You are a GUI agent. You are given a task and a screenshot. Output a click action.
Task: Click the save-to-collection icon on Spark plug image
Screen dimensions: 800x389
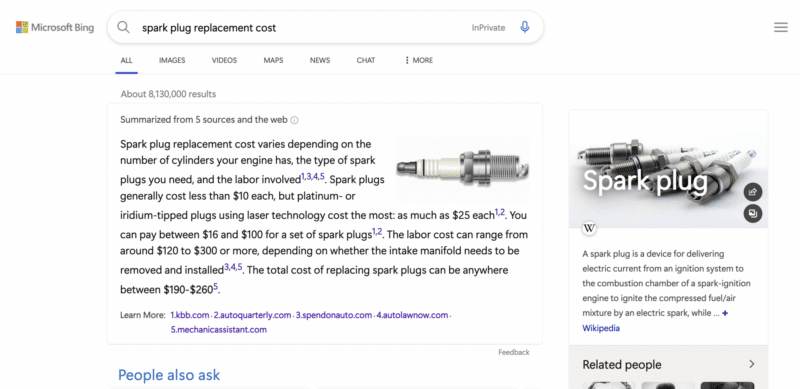click(753, 213)
